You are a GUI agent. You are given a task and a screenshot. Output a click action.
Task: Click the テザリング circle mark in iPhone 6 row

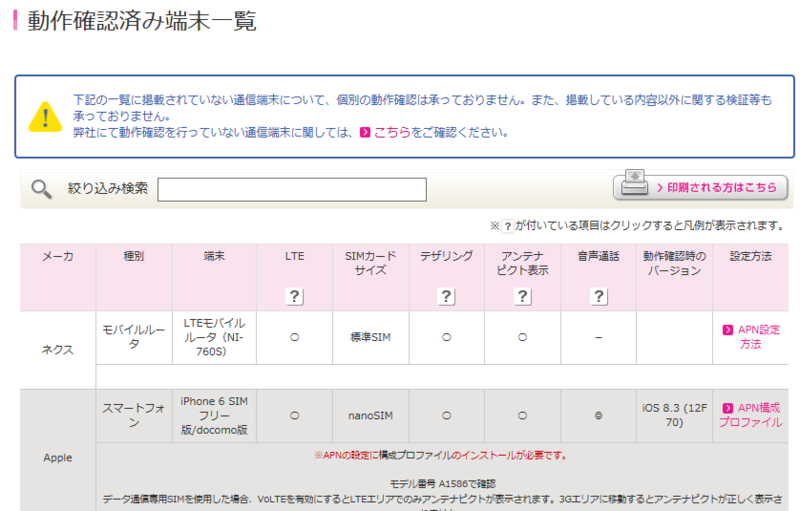pos(446,416)
